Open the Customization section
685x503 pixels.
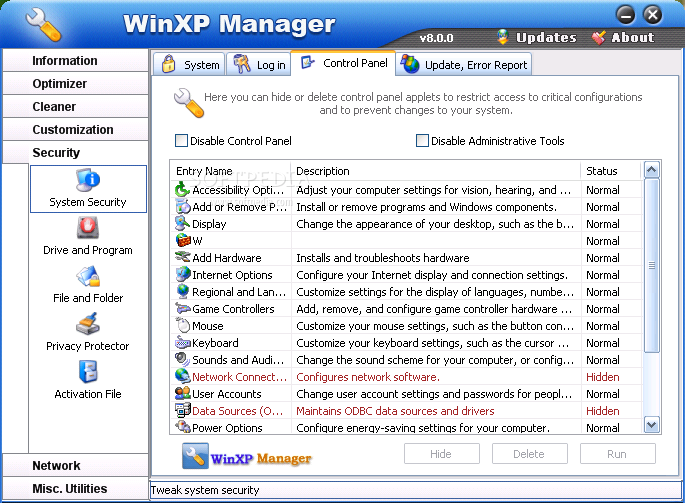(x=75, y=130)
